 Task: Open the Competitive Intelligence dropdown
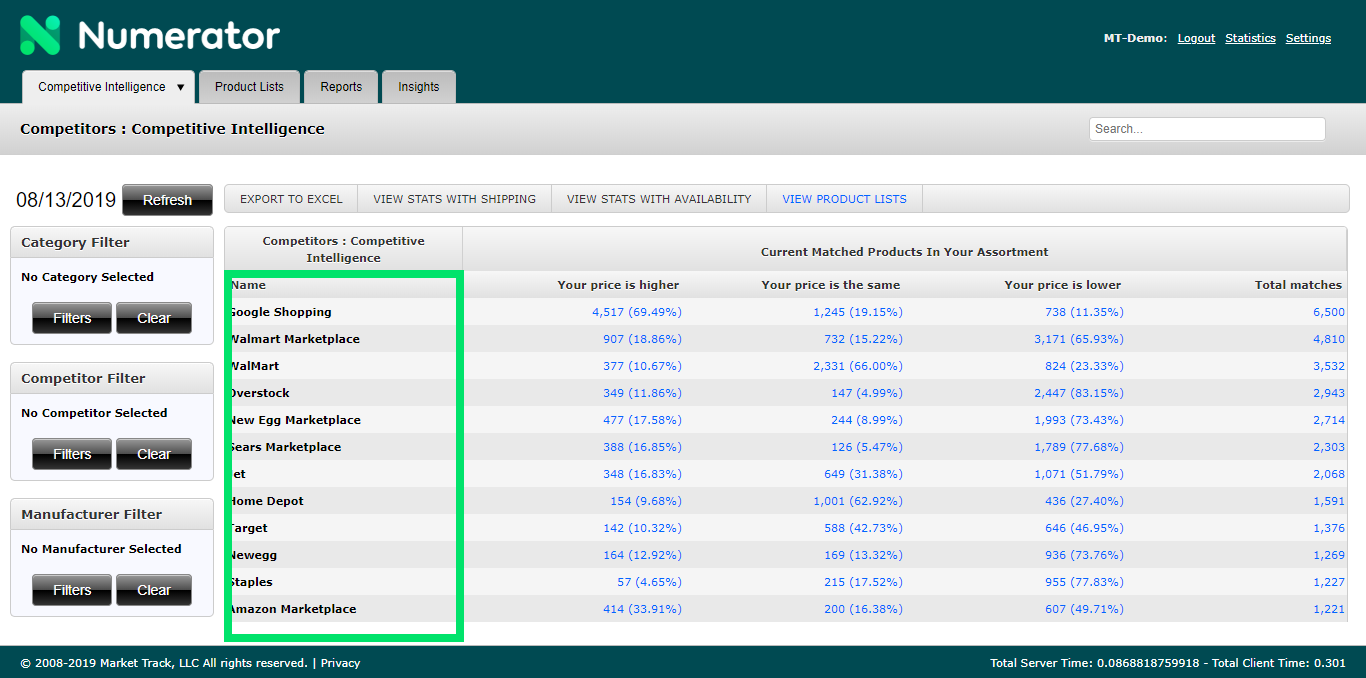click(x=107, y=87)
